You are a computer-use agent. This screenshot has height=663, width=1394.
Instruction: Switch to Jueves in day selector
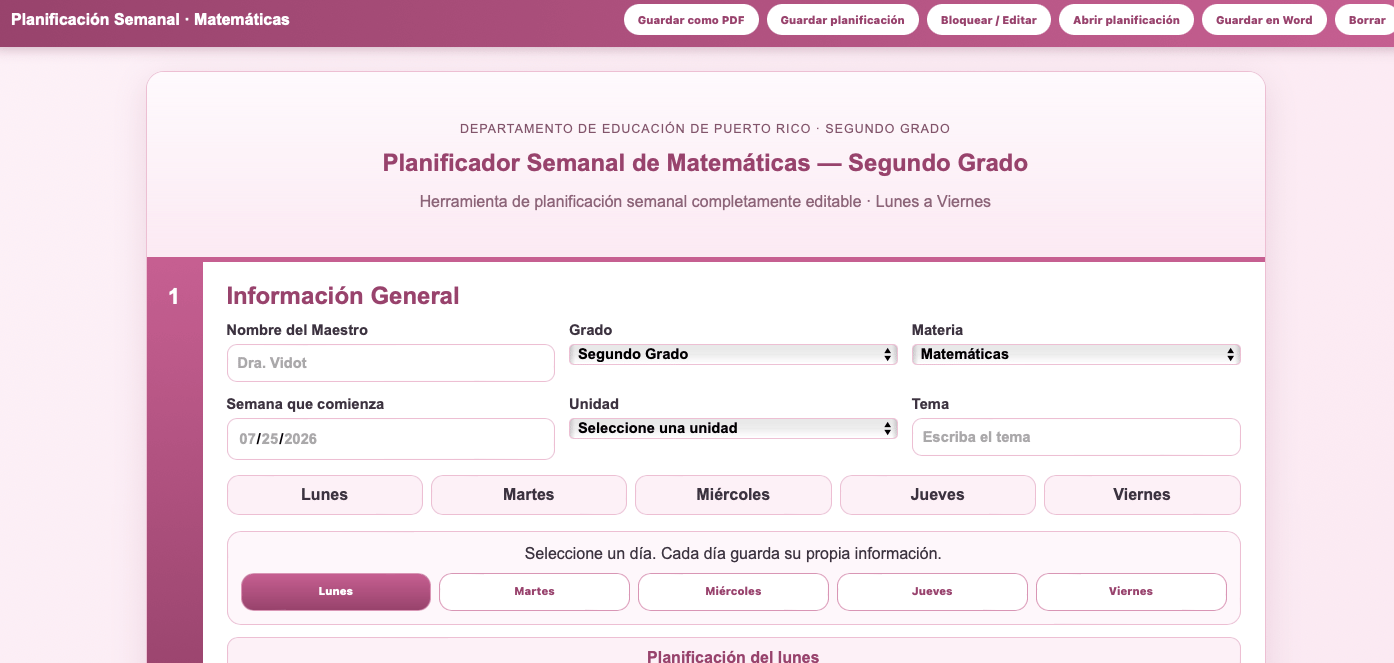pos(932,591)
